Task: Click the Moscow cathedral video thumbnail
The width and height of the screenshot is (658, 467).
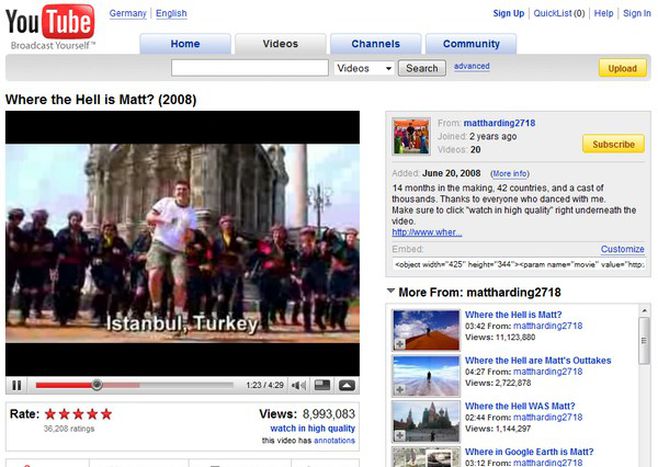Action: click(x=426, y=422)
